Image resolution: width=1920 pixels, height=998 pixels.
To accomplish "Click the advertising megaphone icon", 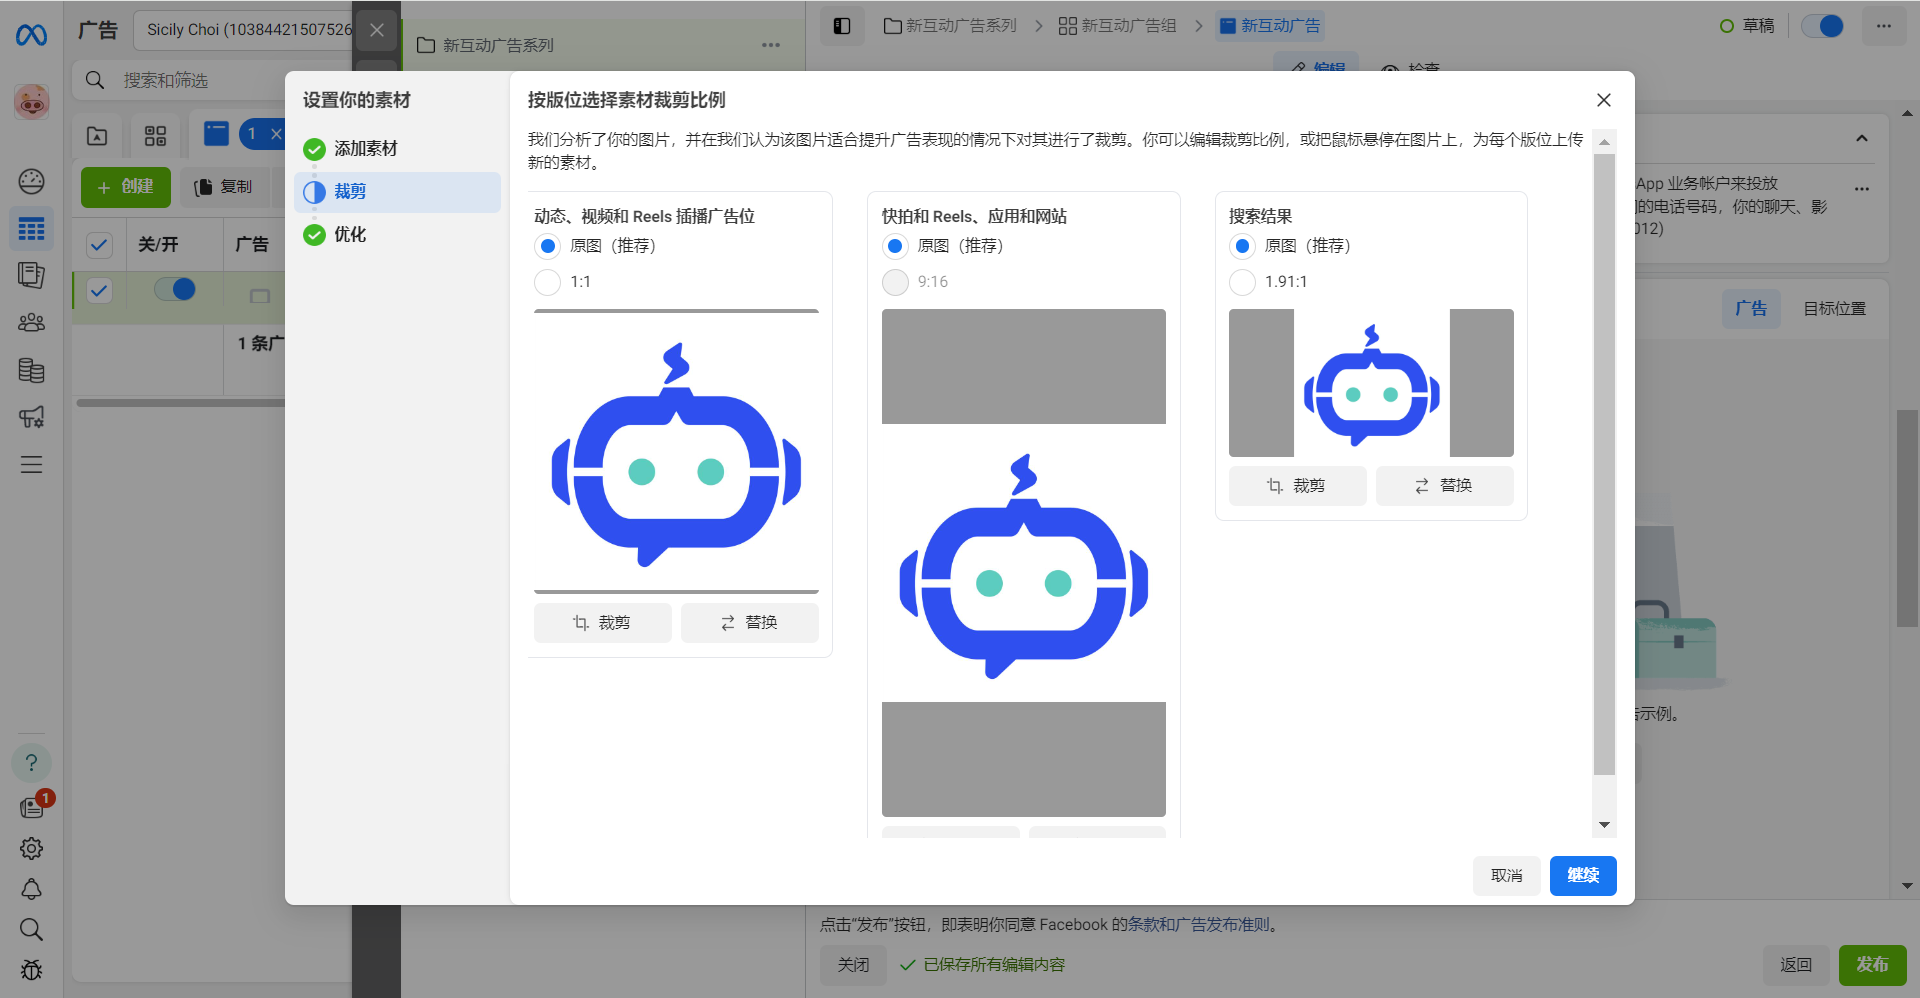I will (x=31, y=417).
